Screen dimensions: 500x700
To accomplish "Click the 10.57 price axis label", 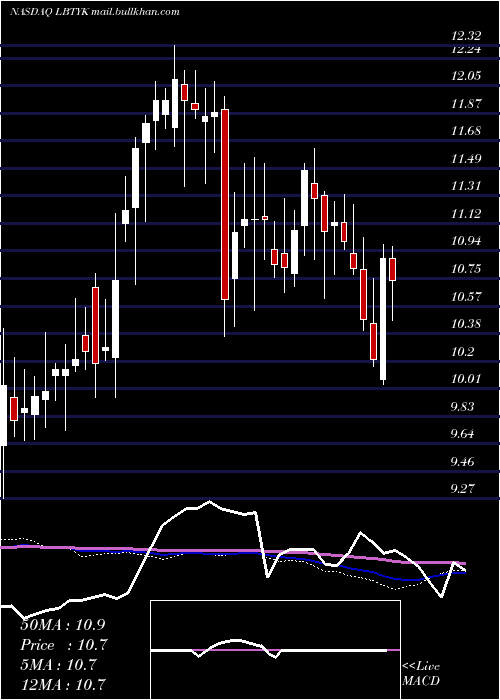I will 466,296.
